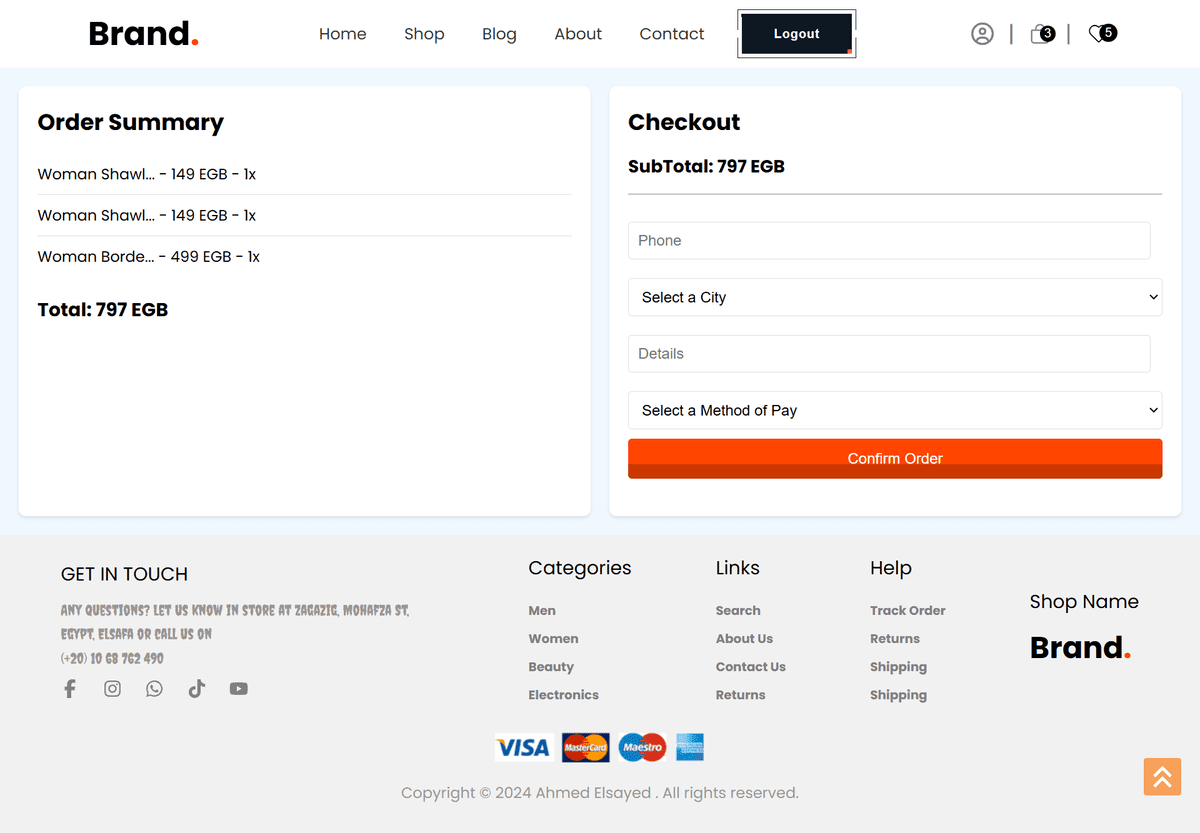Focus the Details input field

(x=889, y=353)
